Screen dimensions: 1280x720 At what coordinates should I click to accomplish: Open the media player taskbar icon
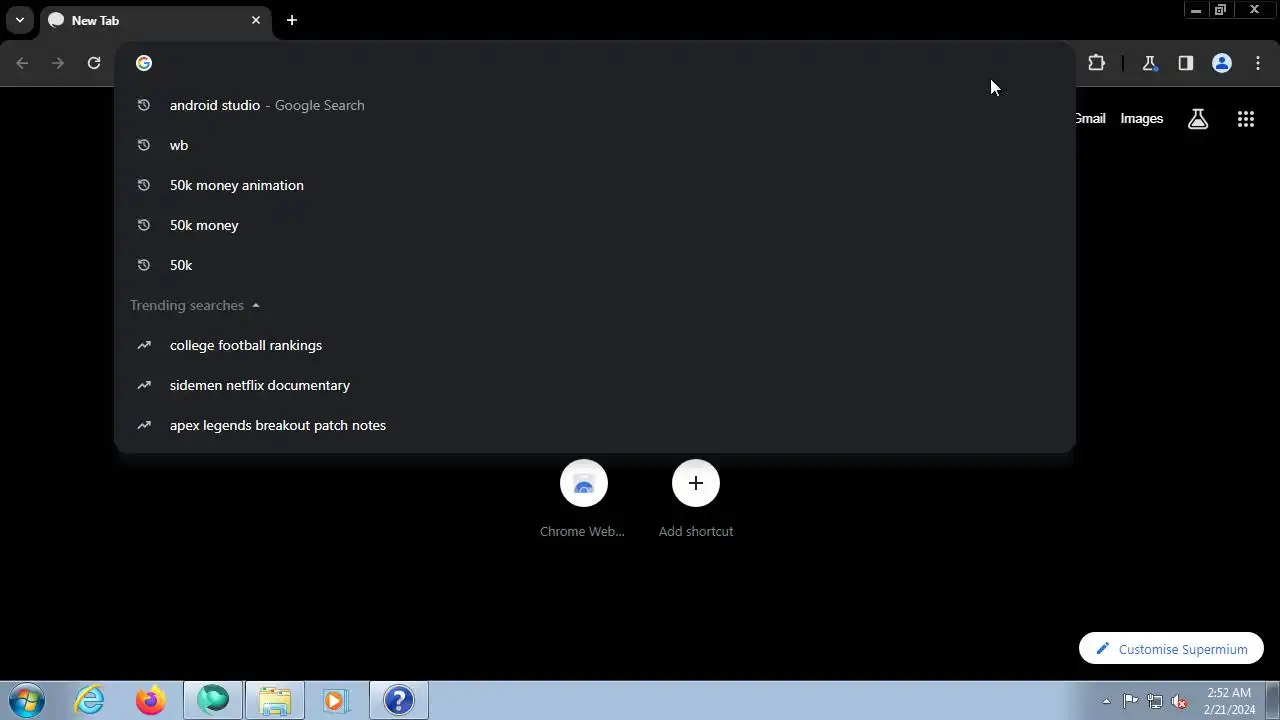tap(337, 700)
